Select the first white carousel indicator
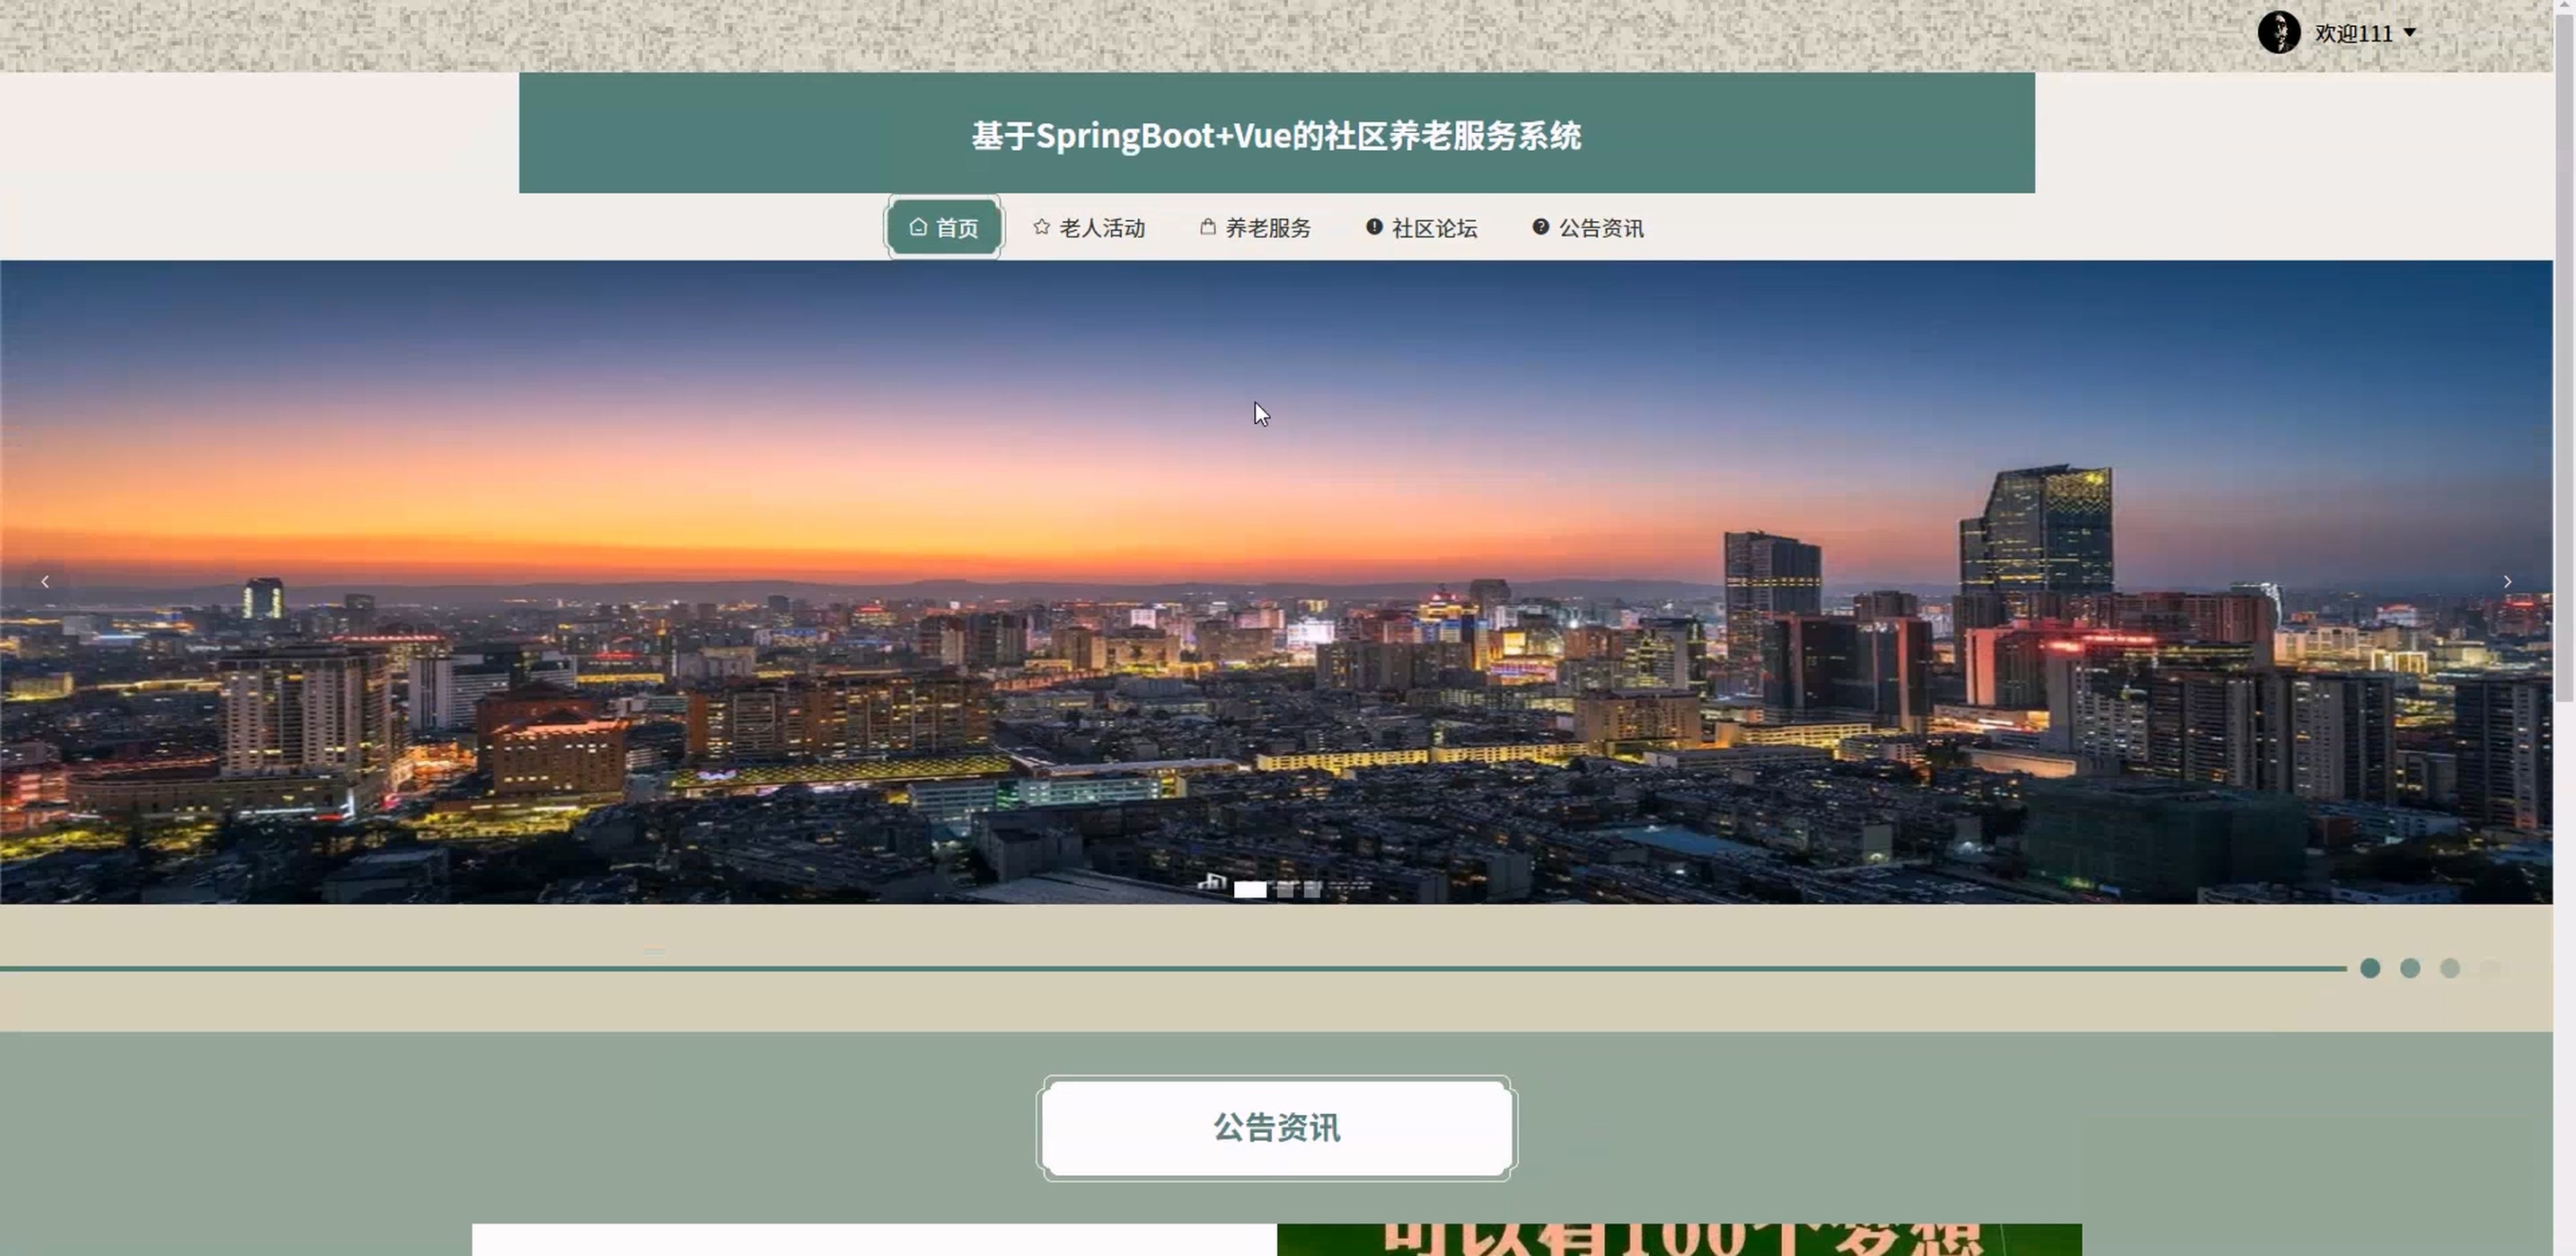The height and width of the screenshot is (1256, 2576). [x=1249, y=889]
